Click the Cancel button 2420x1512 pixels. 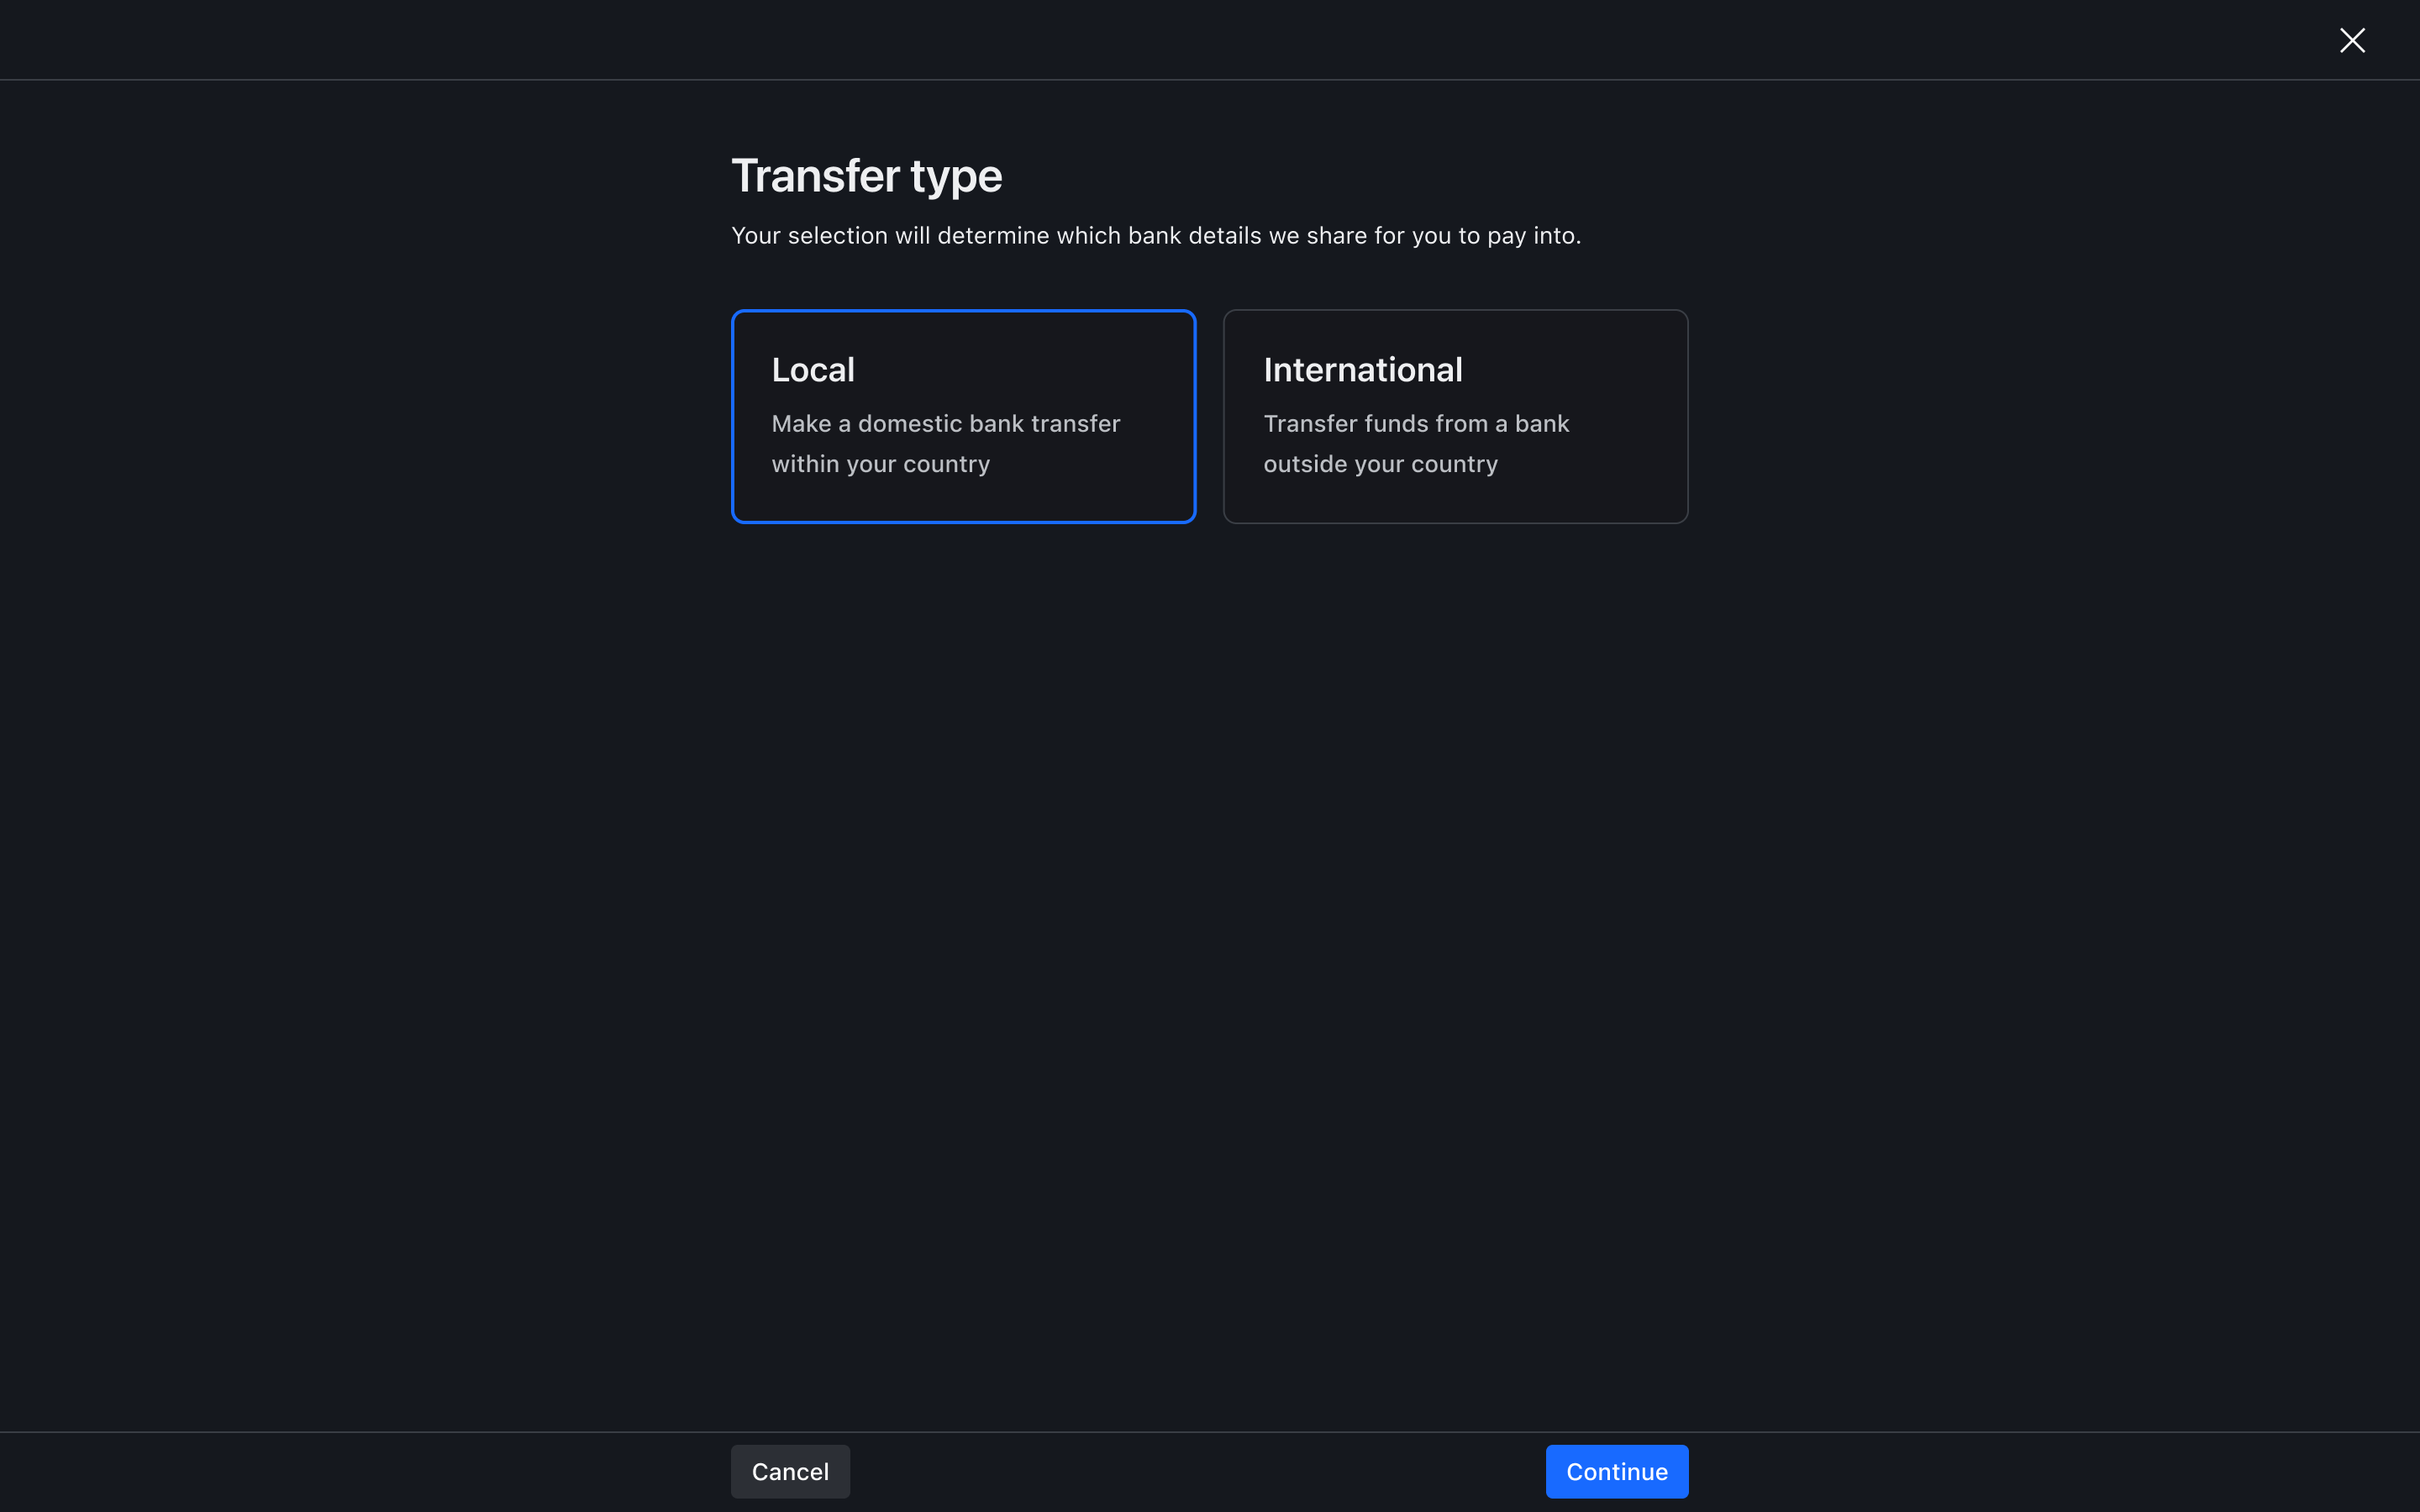point(790,1471)
